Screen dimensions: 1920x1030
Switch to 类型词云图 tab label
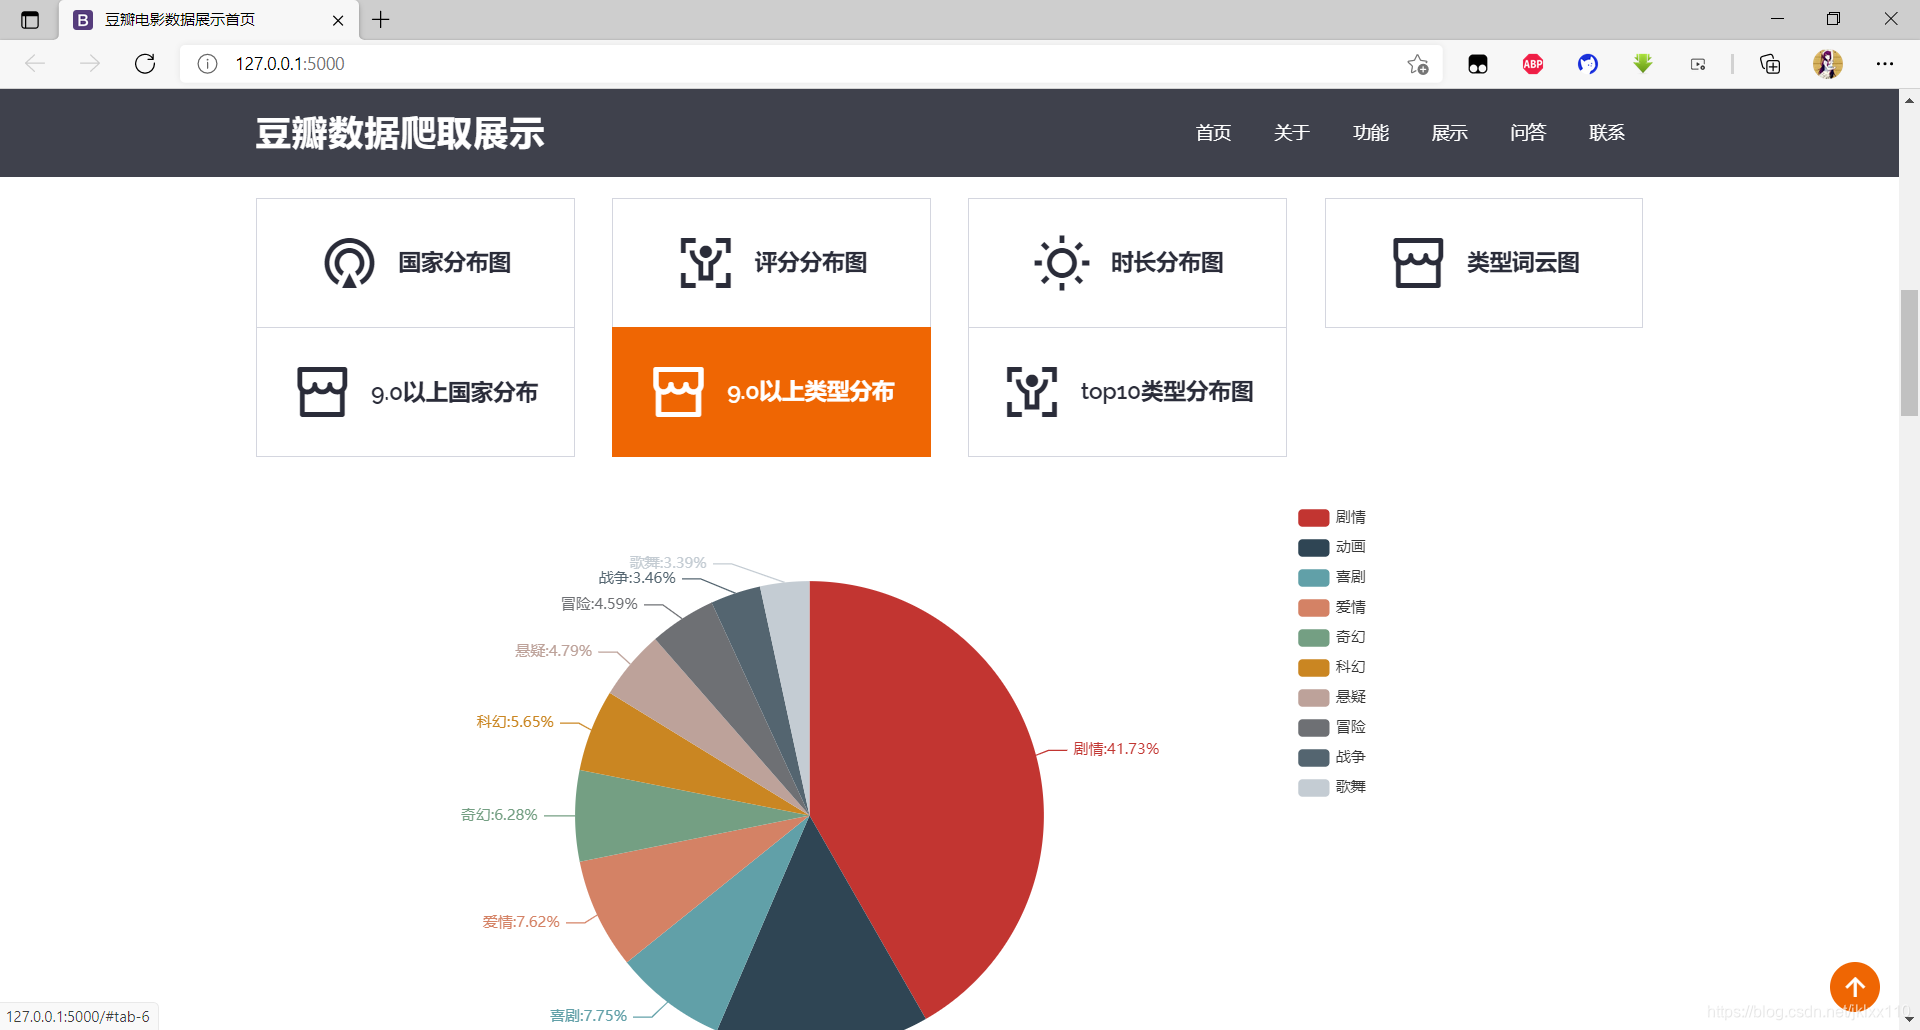(1523, 263)
